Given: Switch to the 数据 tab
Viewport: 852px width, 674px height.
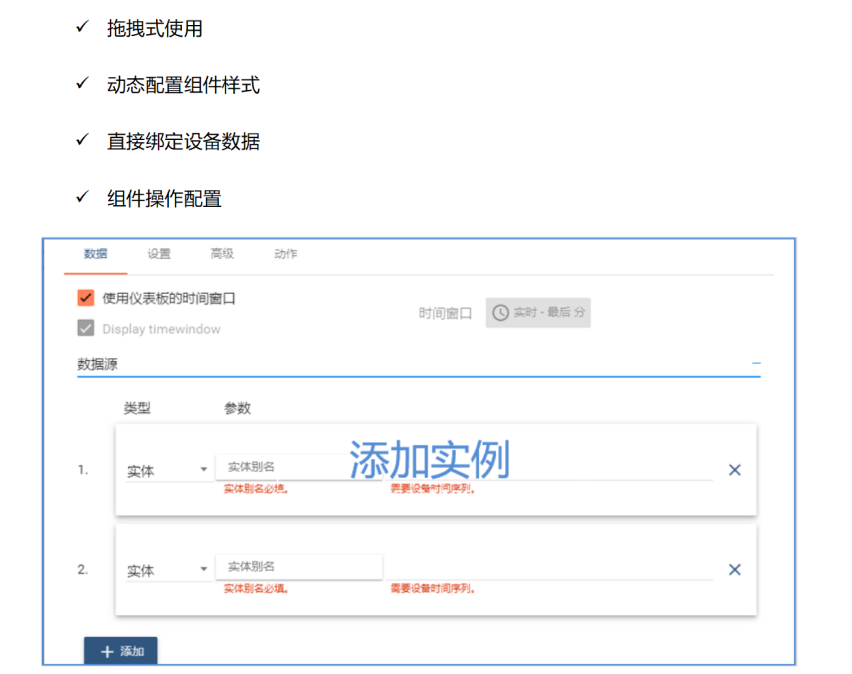Looking at the screenshot, I should (96, 254).
